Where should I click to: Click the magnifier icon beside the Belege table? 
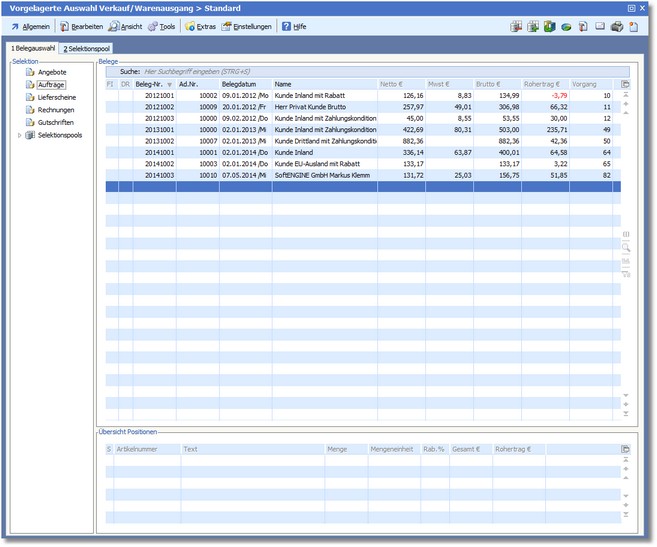pos(626,247)
